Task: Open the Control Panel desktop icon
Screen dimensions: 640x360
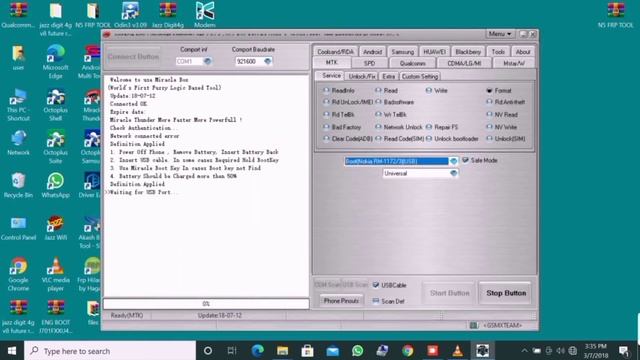Action: tap(18, 228)
